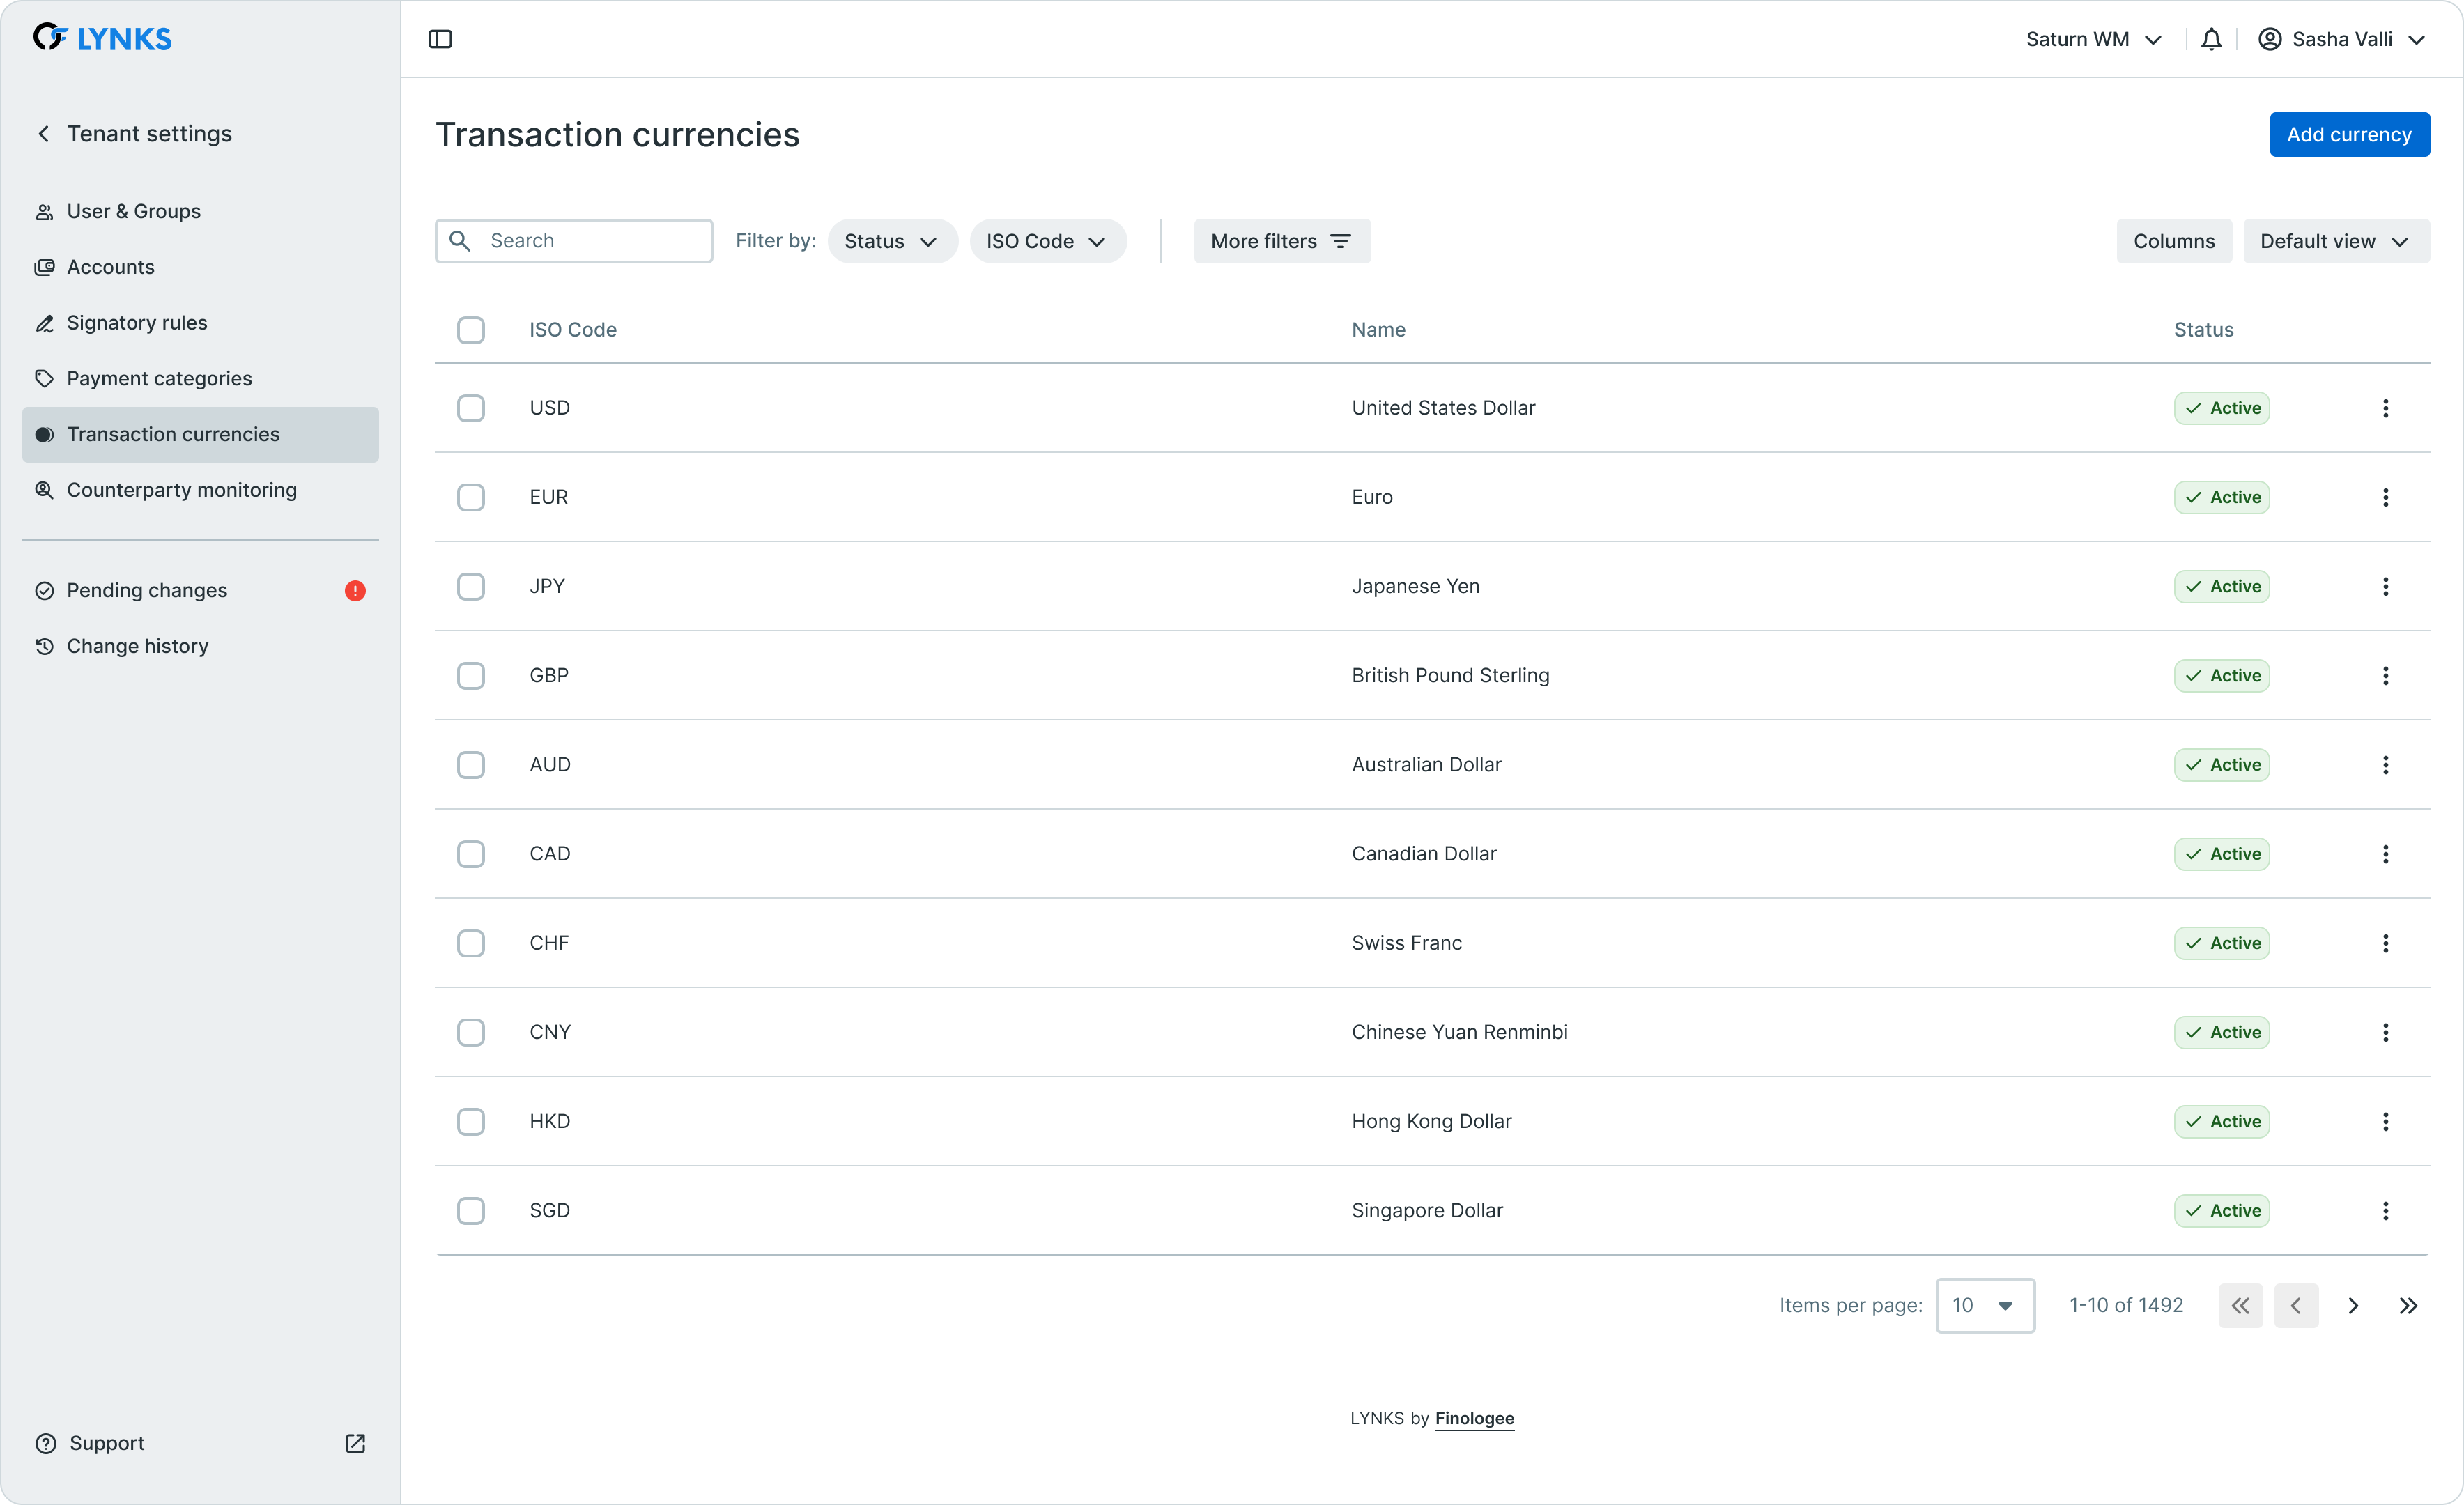Go to the next page arrow
Screen dimensions: 2464x1505
click(2352, 1306)
